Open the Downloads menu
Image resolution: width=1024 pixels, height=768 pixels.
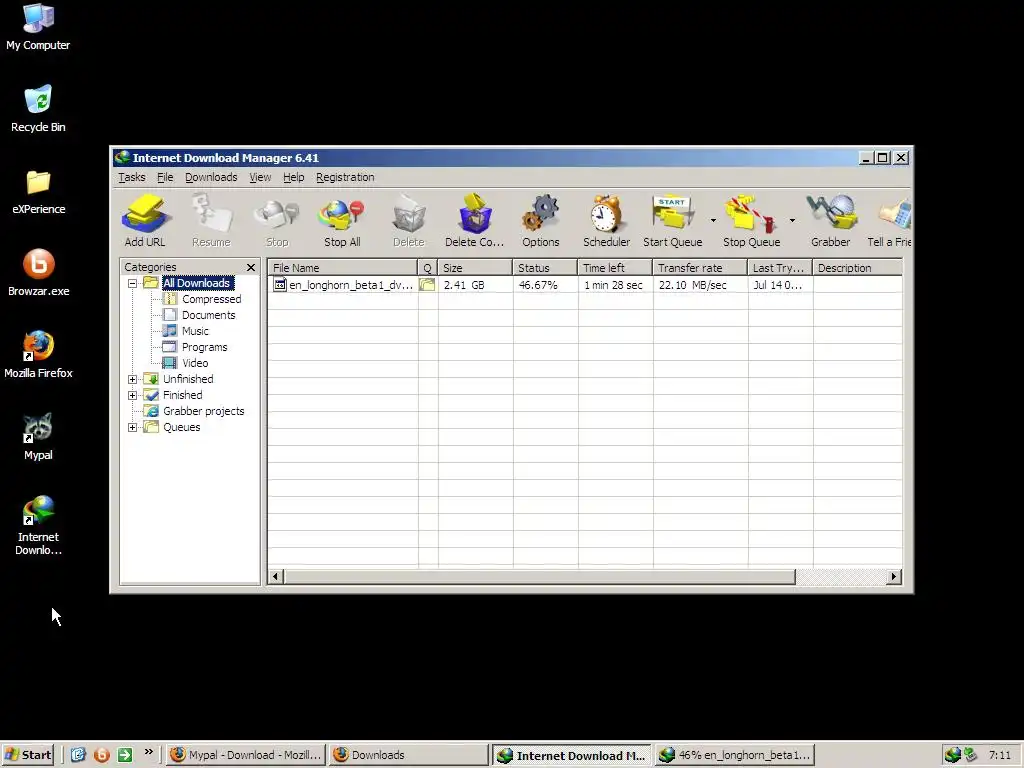point(211,177)
